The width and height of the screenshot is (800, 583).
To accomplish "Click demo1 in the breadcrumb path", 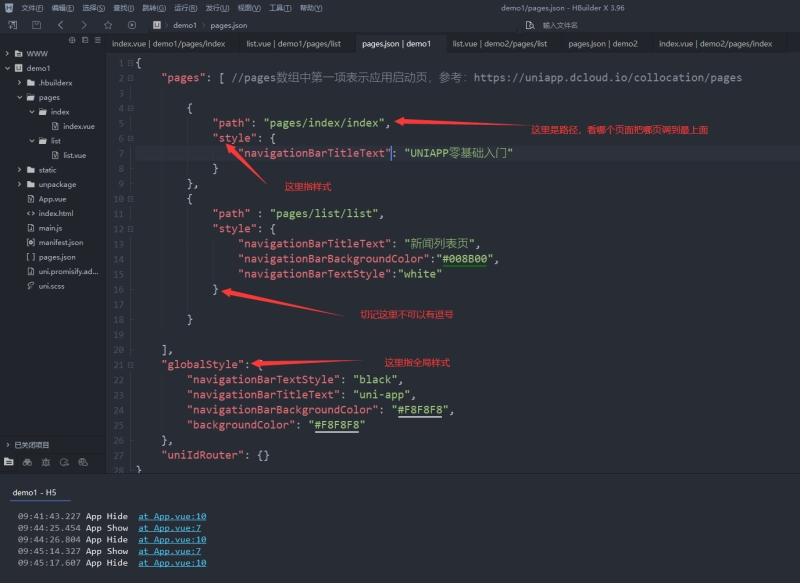I will pos(185,25).
